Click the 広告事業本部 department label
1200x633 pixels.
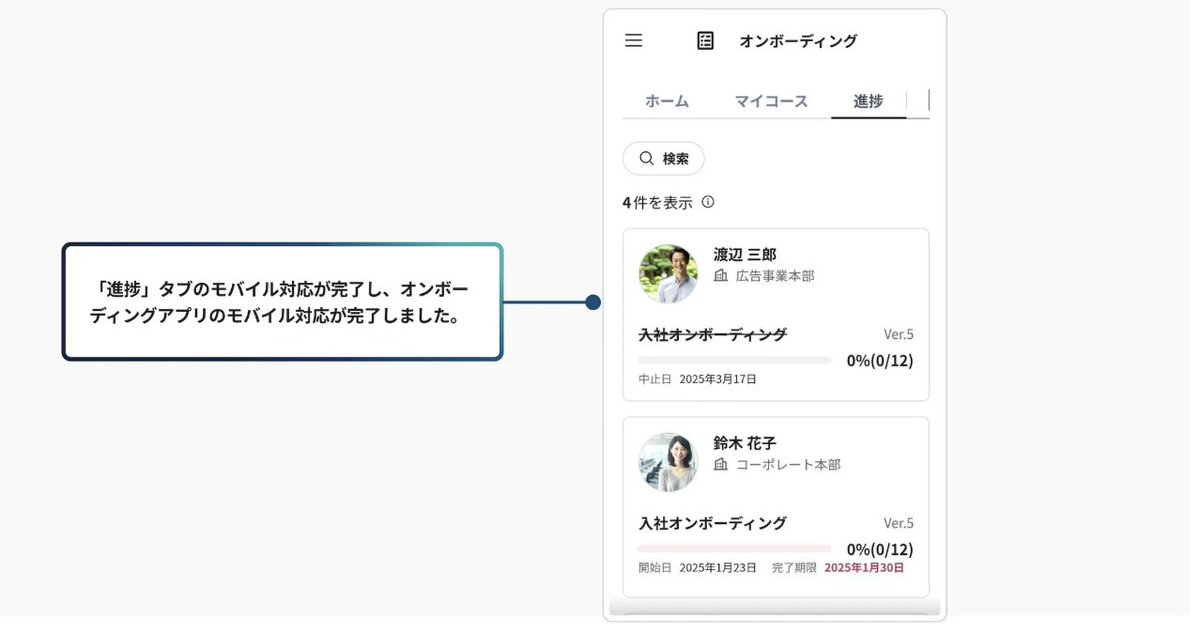coord(775,275)
